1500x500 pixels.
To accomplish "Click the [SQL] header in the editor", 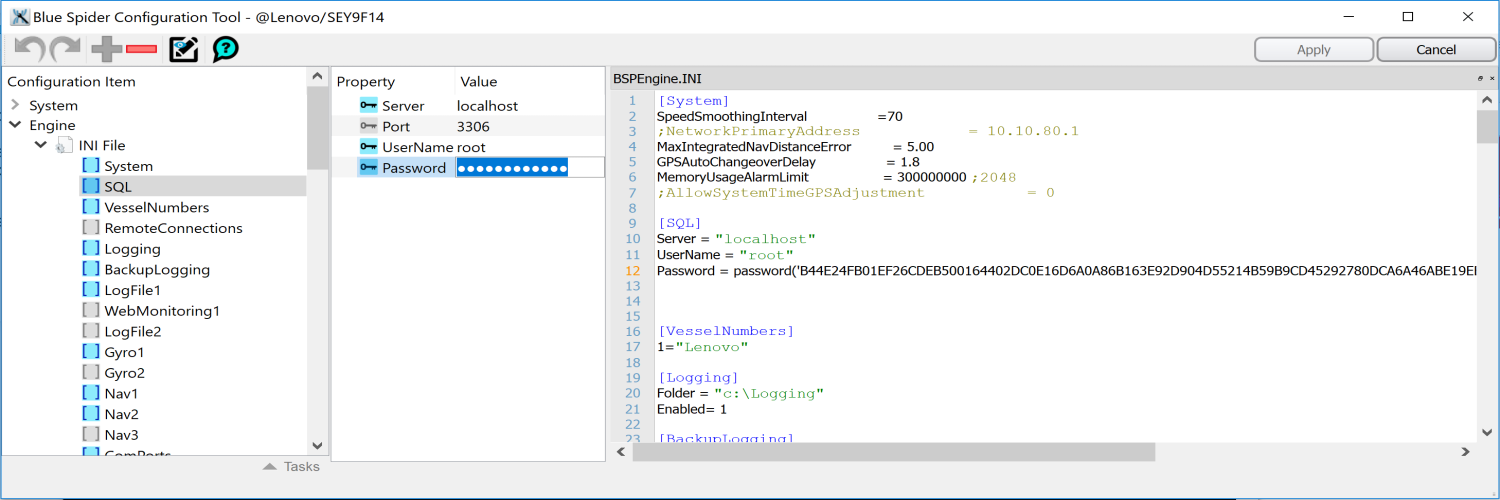I will (x=679, y=223).
